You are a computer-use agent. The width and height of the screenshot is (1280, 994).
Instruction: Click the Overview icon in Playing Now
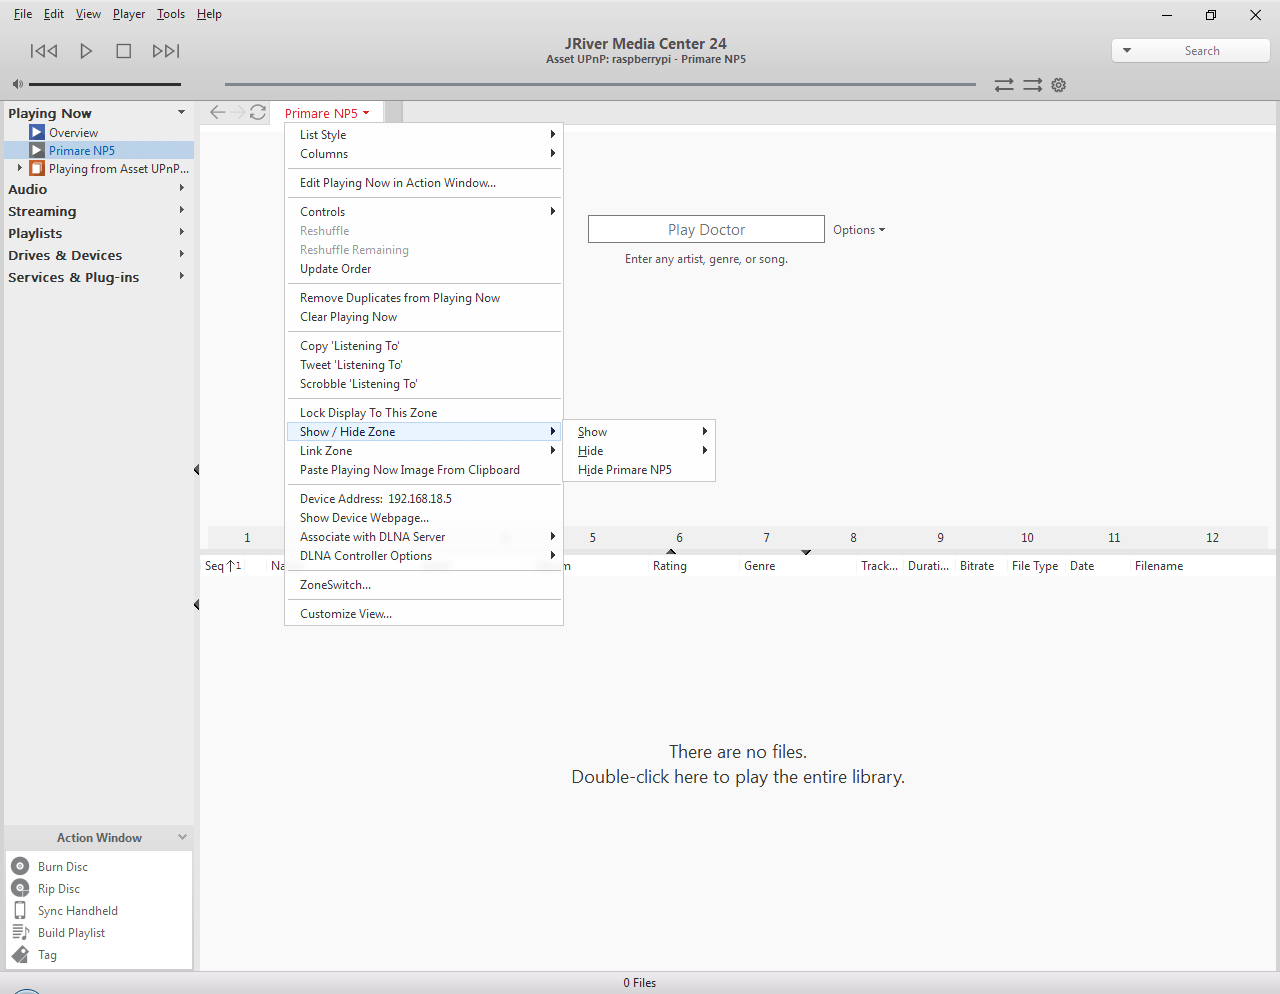(37, 132)
